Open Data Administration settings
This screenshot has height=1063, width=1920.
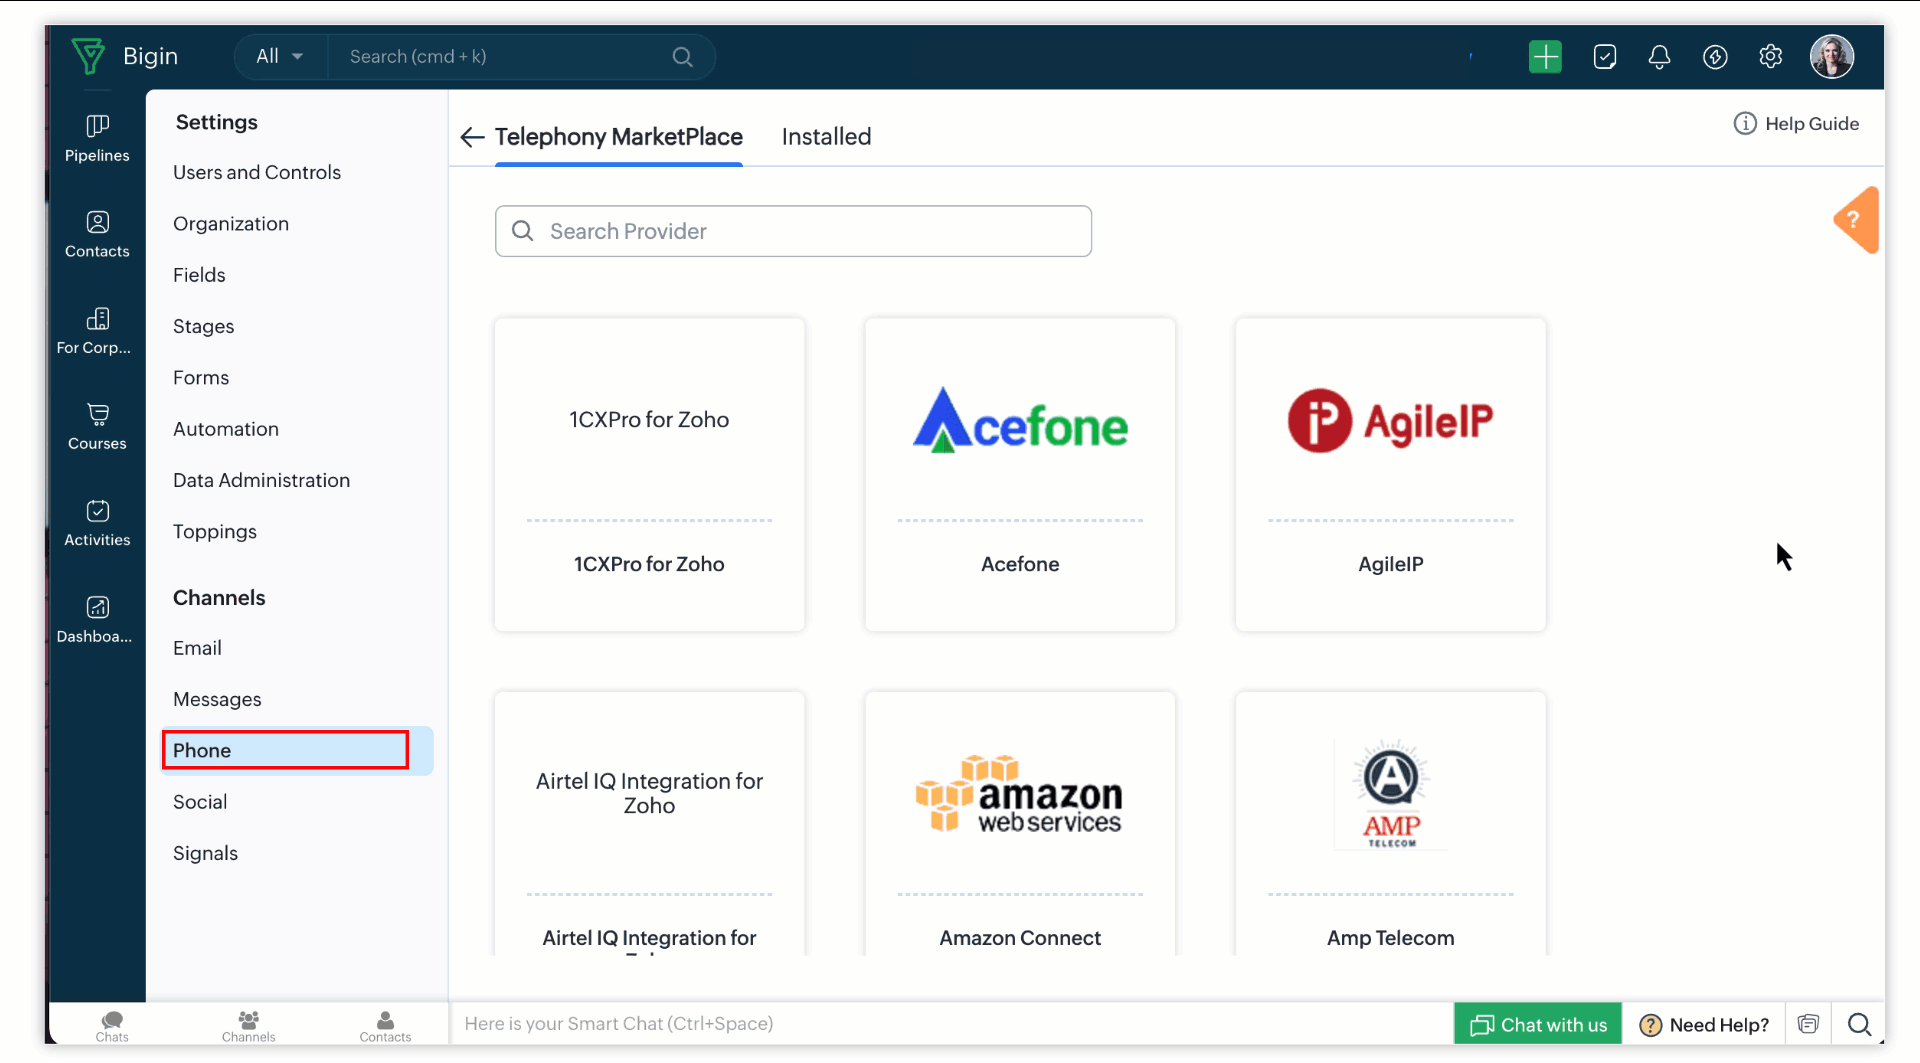click(261, 480)
